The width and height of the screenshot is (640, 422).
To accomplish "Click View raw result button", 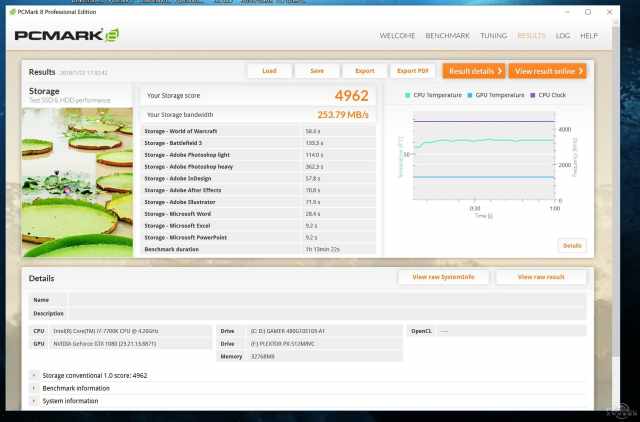I will point(541,277).
